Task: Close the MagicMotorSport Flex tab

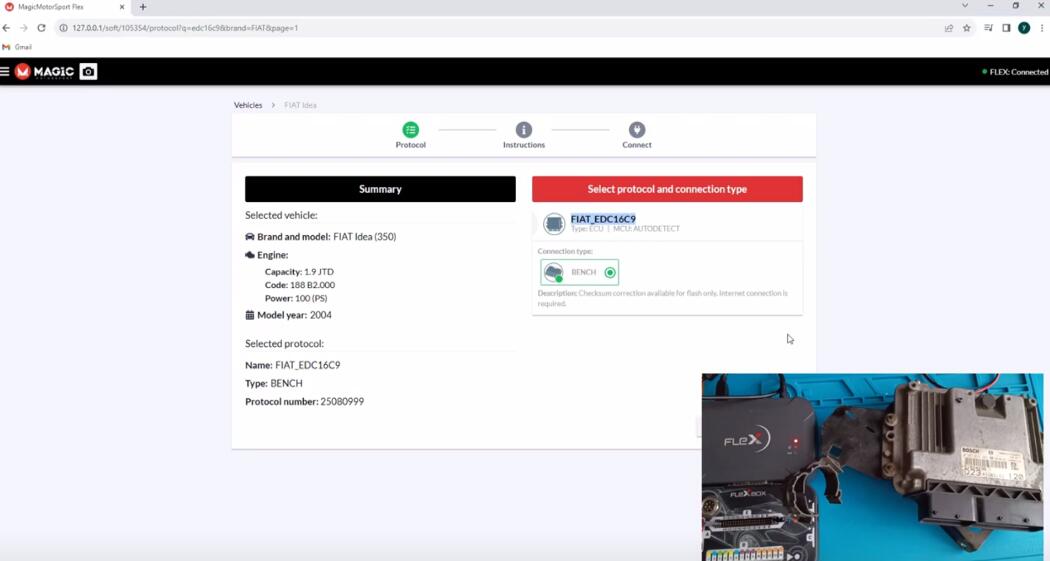Action: (x=122, y=7)
